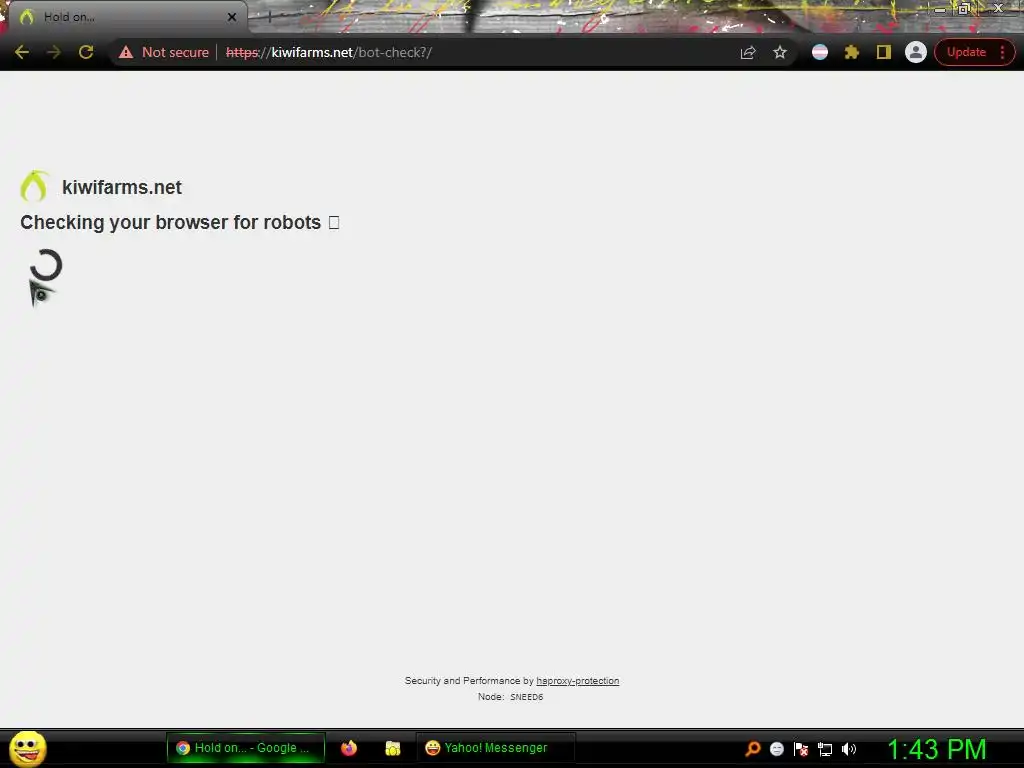The image size is (1024, 768).
Task: Open the network tray icon
Action: click(x=825, y=749)
